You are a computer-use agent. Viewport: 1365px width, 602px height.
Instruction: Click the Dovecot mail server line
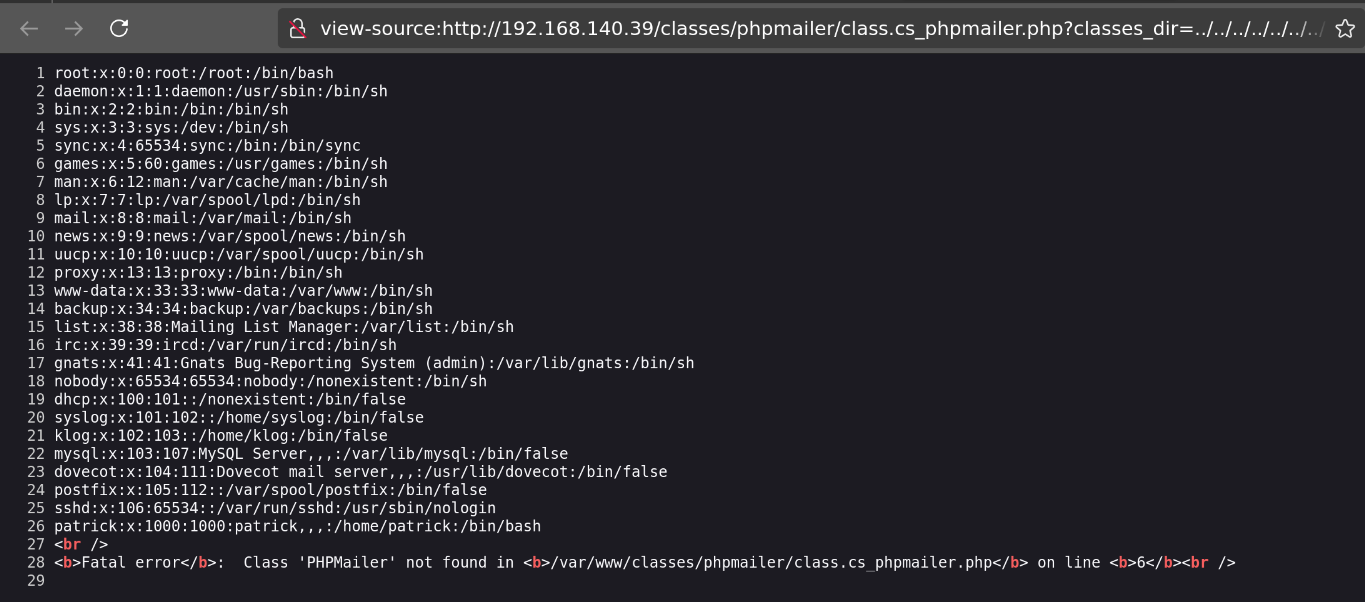pos(360,472)
